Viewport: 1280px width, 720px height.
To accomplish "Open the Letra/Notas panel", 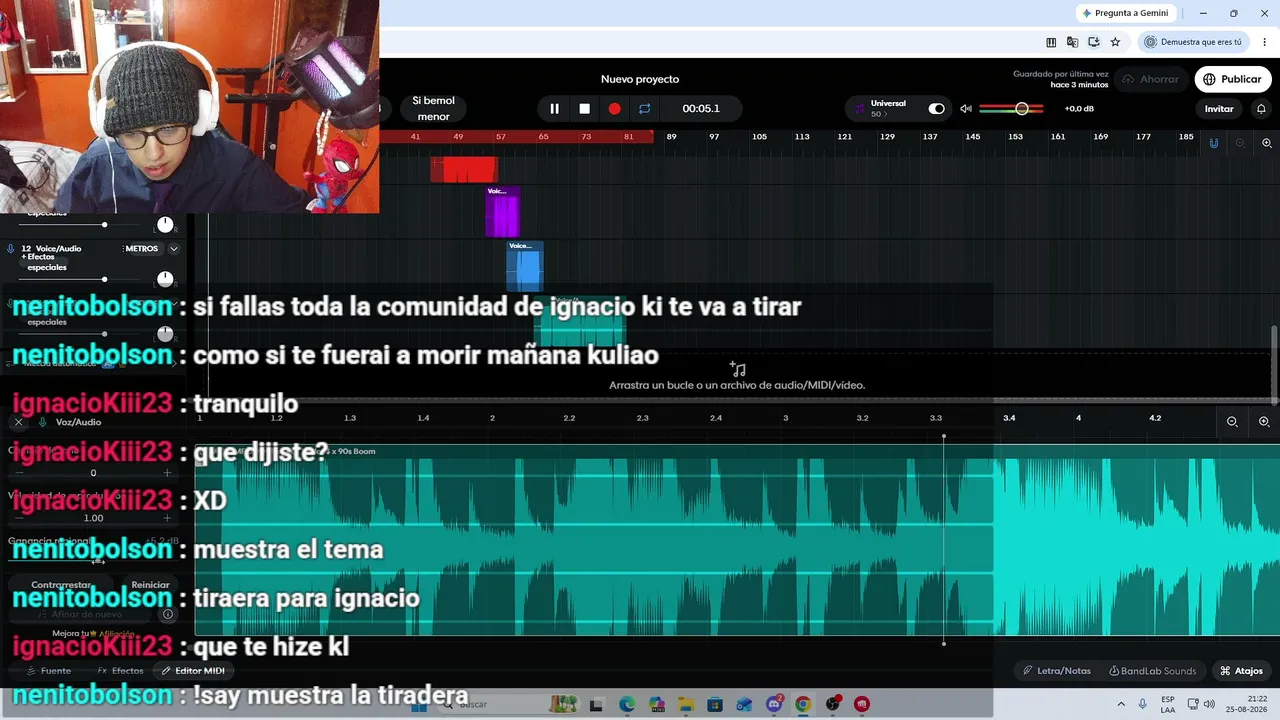I will point(1057,671).
